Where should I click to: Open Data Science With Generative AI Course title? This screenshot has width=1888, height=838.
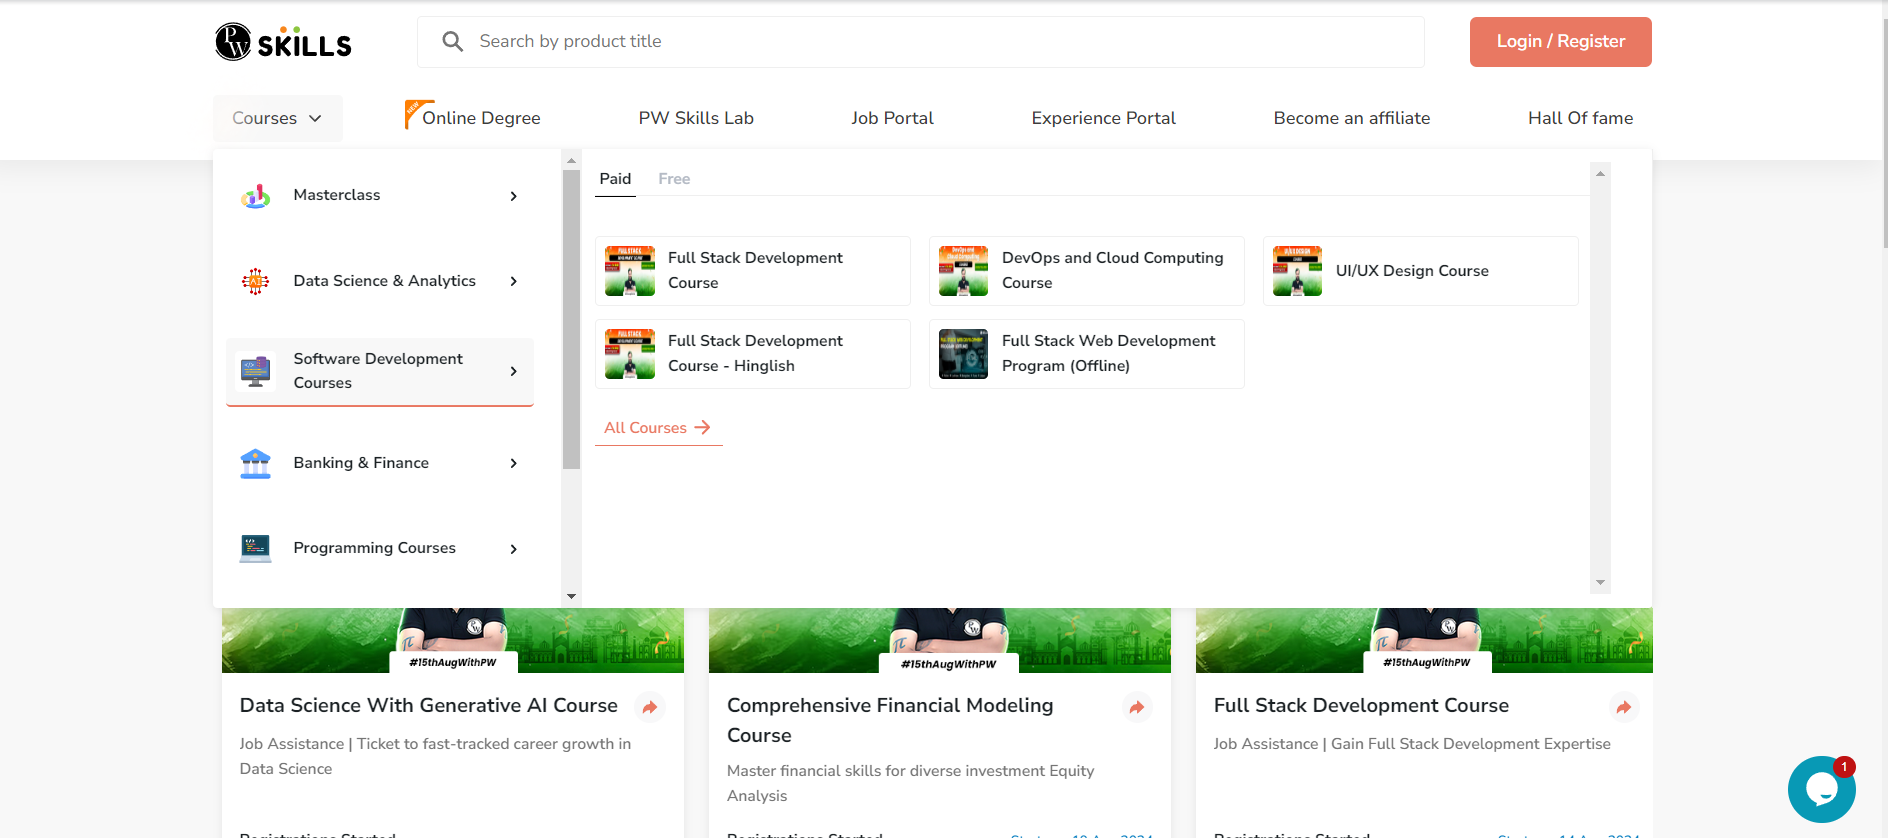(x=428, y=706)
